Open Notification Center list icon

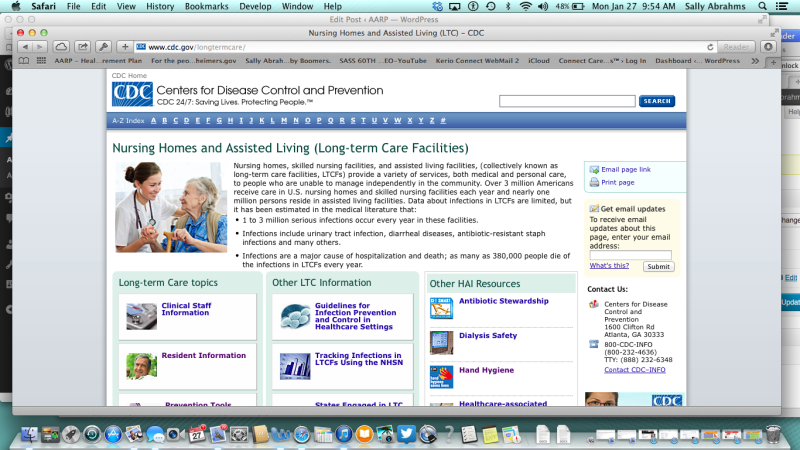(782, 7)
